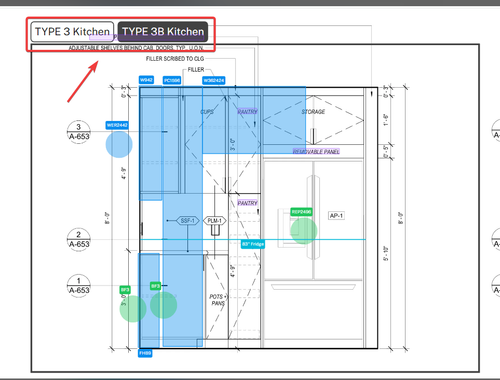This screenshot has width=500, height=380.
Task: Click the W362424 cabinet tag
Action: click(x=214, y=80)
